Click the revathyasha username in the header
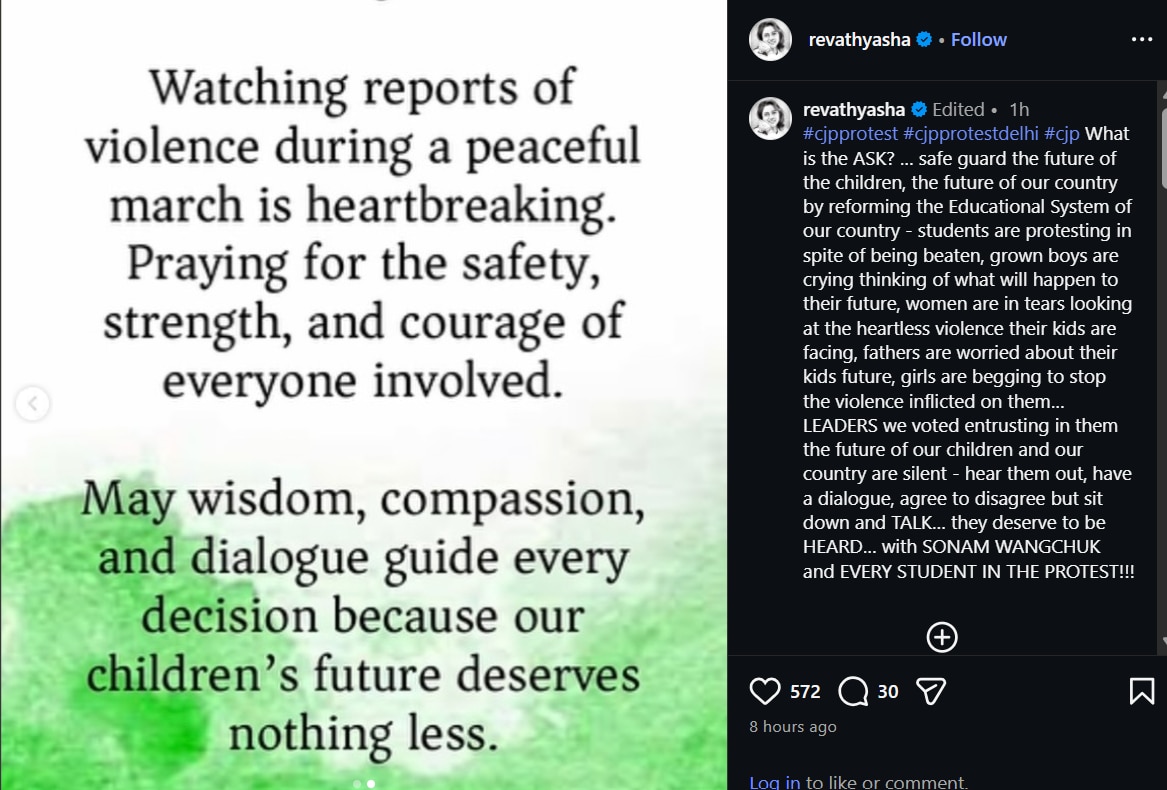This screenshot has width=1167, height=790. pyautogui.click(x=860, y=39)
